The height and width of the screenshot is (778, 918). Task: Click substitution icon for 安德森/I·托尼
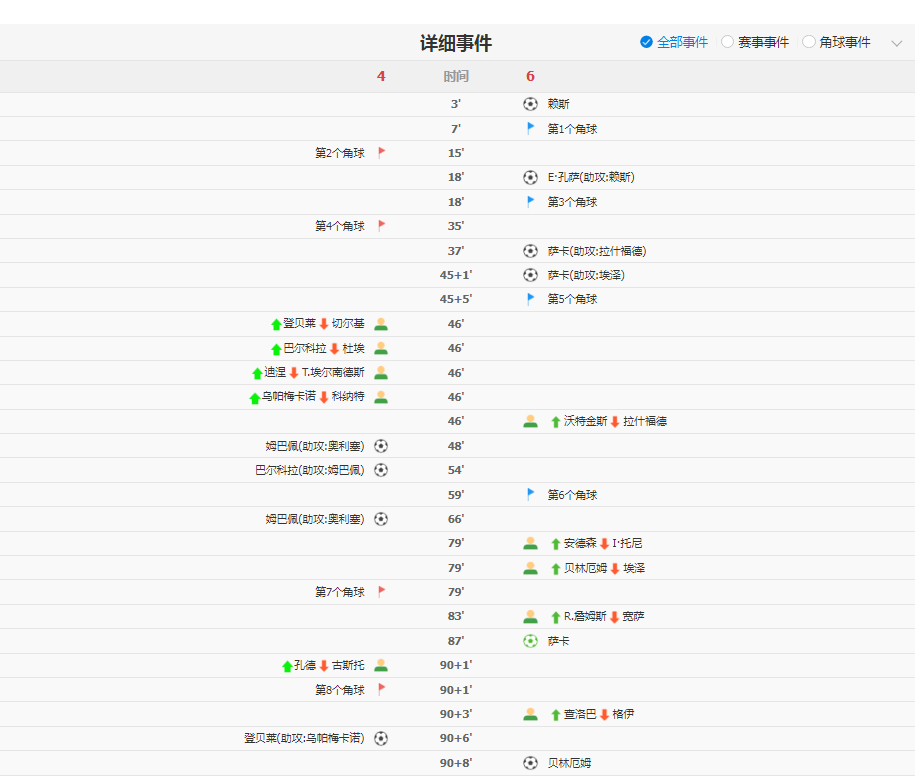pyautogui.click(x=530, y=544)
